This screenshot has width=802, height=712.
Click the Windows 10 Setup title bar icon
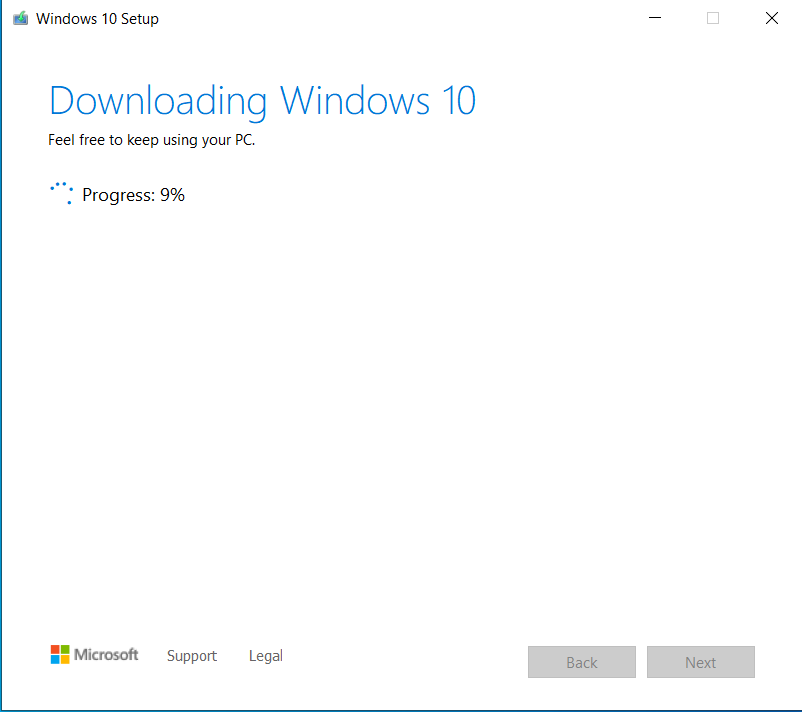coord(20,18)
